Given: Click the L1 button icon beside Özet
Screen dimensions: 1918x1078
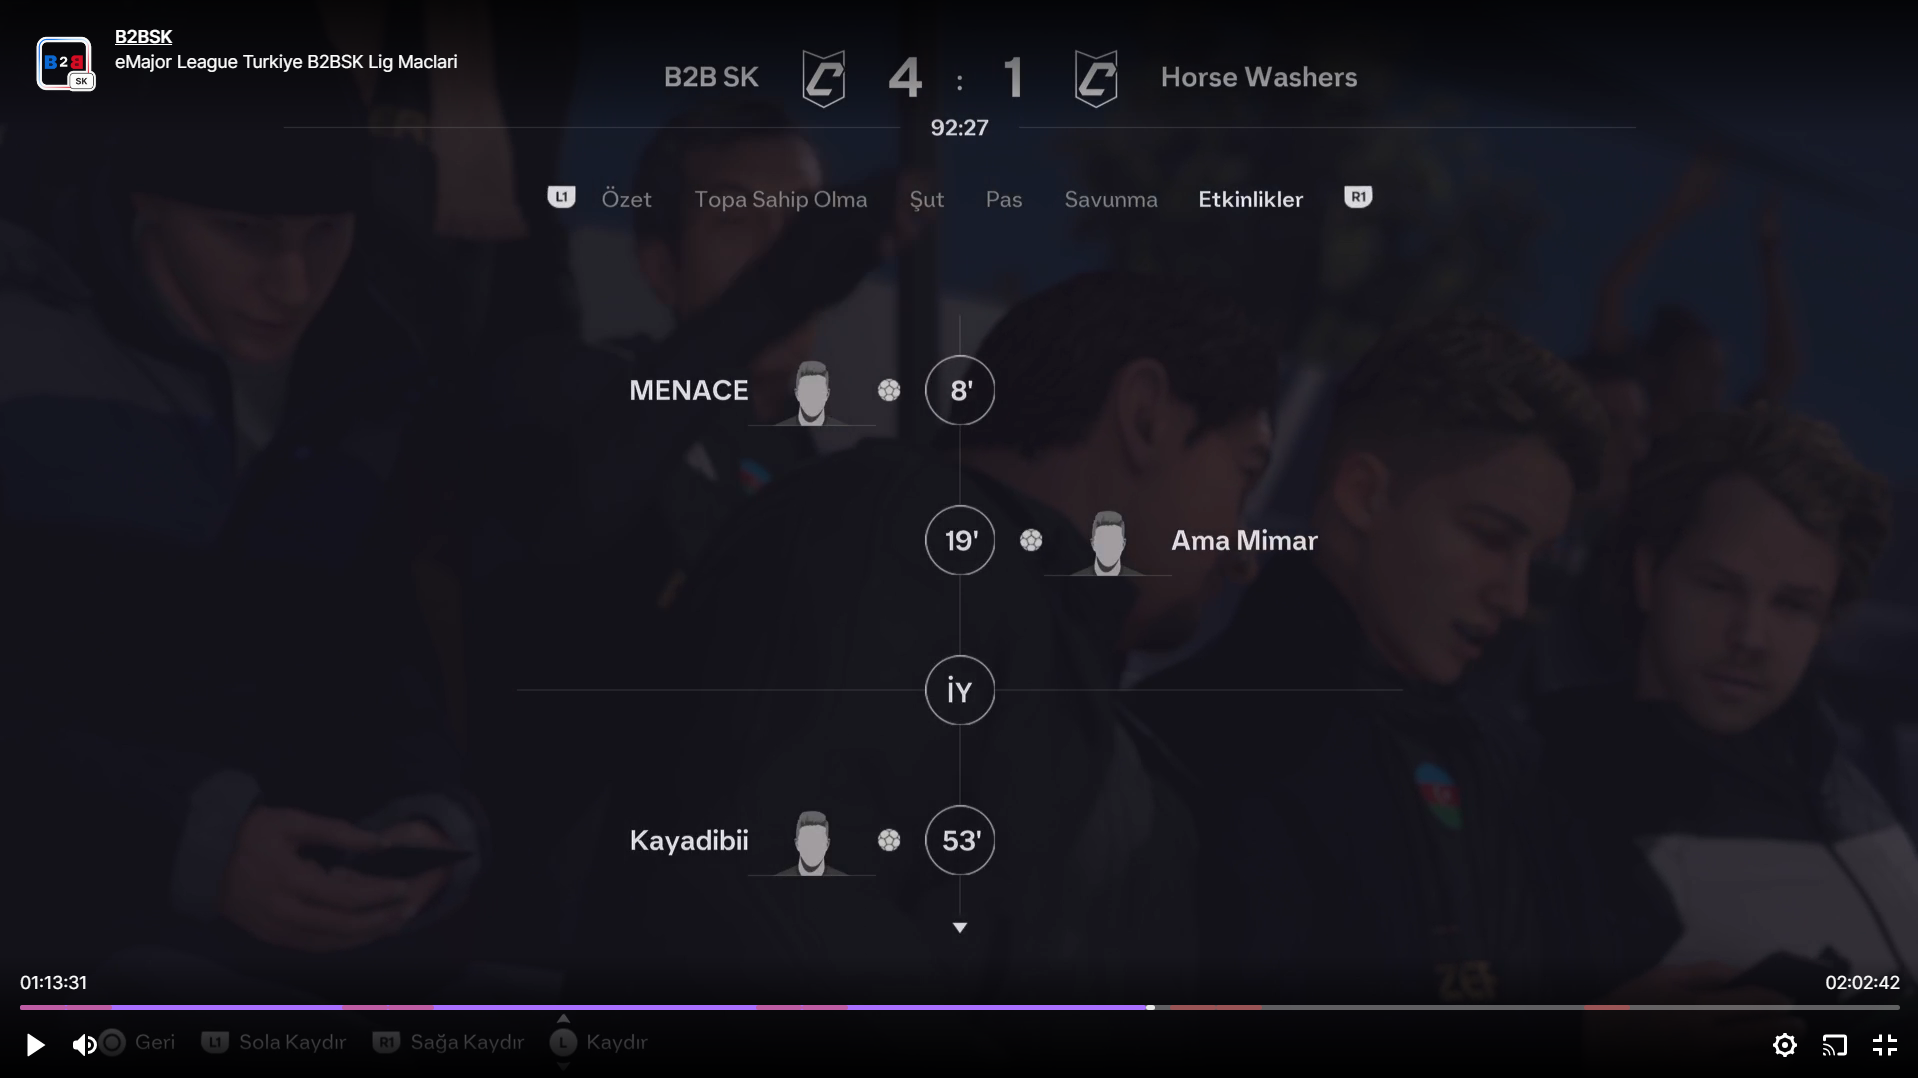Looking at the screenshot, I should click(x=561, y=197).
